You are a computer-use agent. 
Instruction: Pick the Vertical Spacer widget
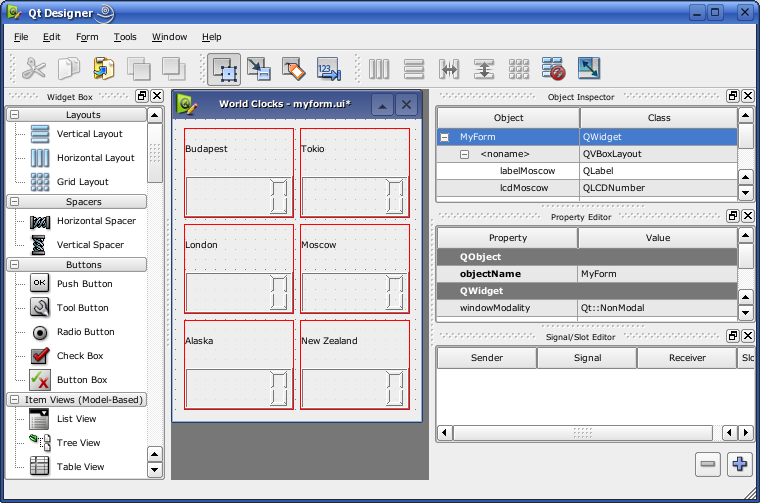pyautogui.click(x=77, y=245)
